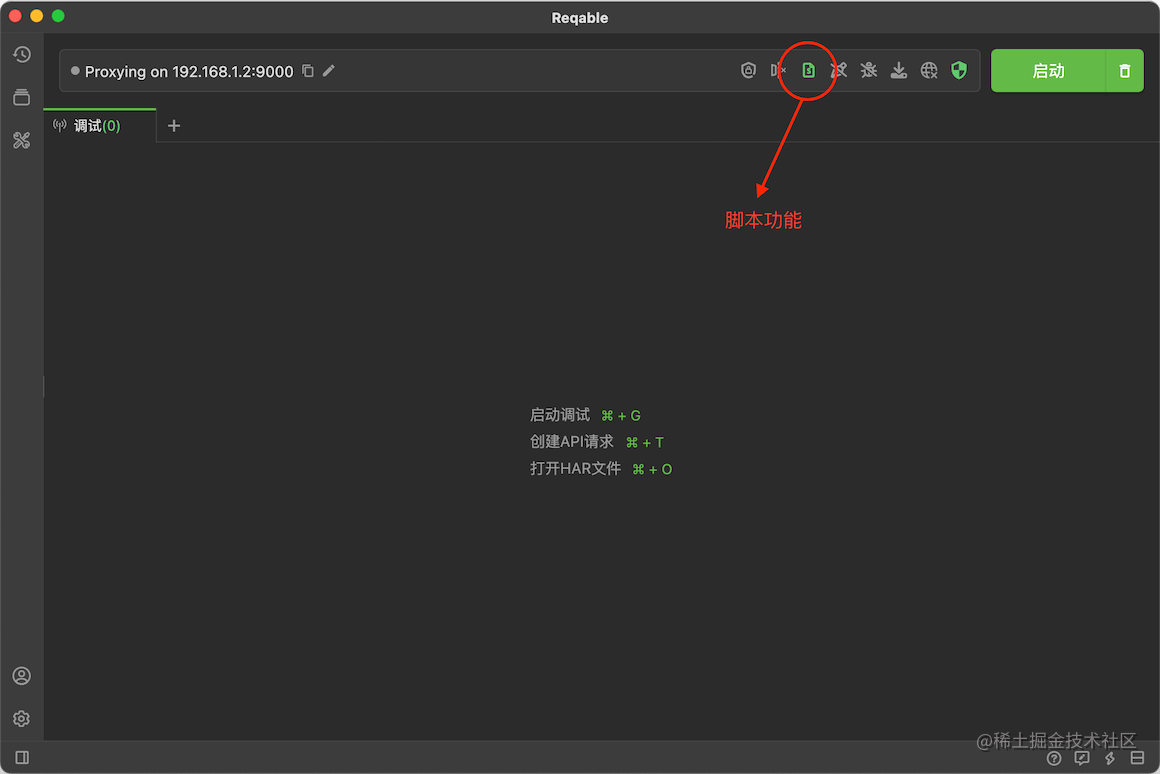Viewport: 1160px width, 774px height.
Task: Click the feedback icon in the status bar
Action: tap(1081, 758)
